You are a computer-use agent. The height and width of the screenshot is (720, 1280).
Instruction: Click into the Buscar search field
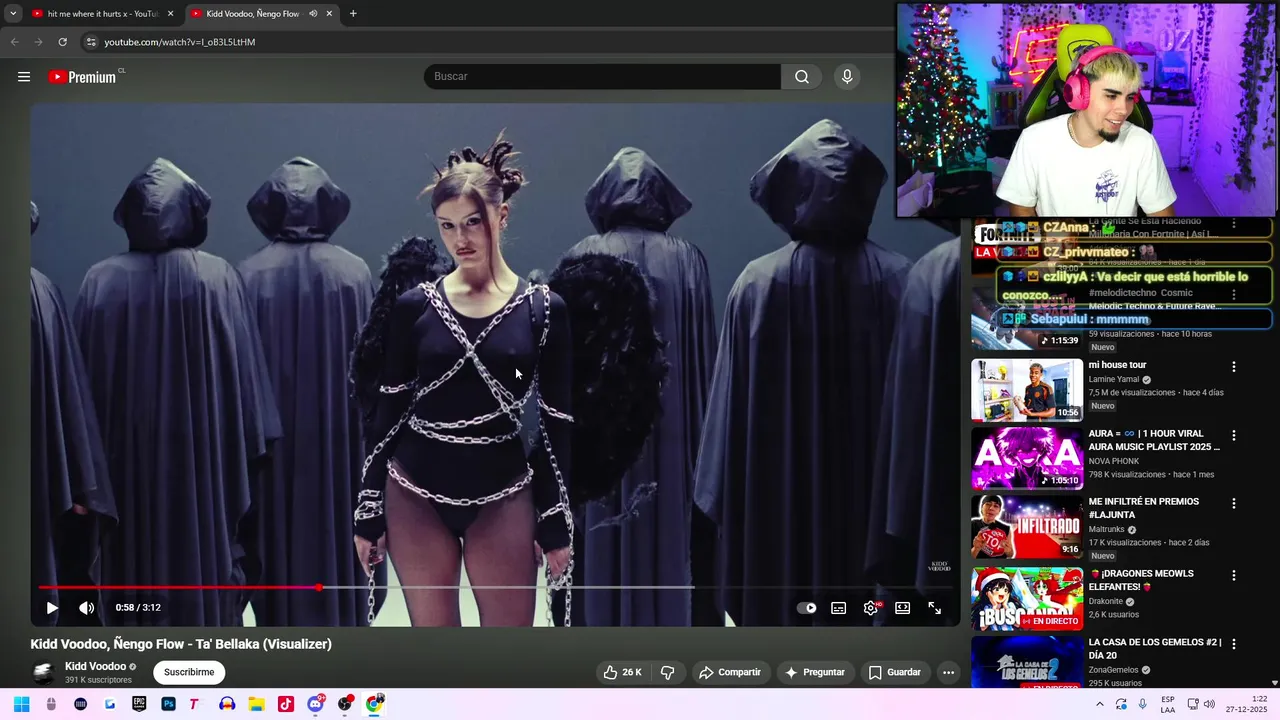602,77
